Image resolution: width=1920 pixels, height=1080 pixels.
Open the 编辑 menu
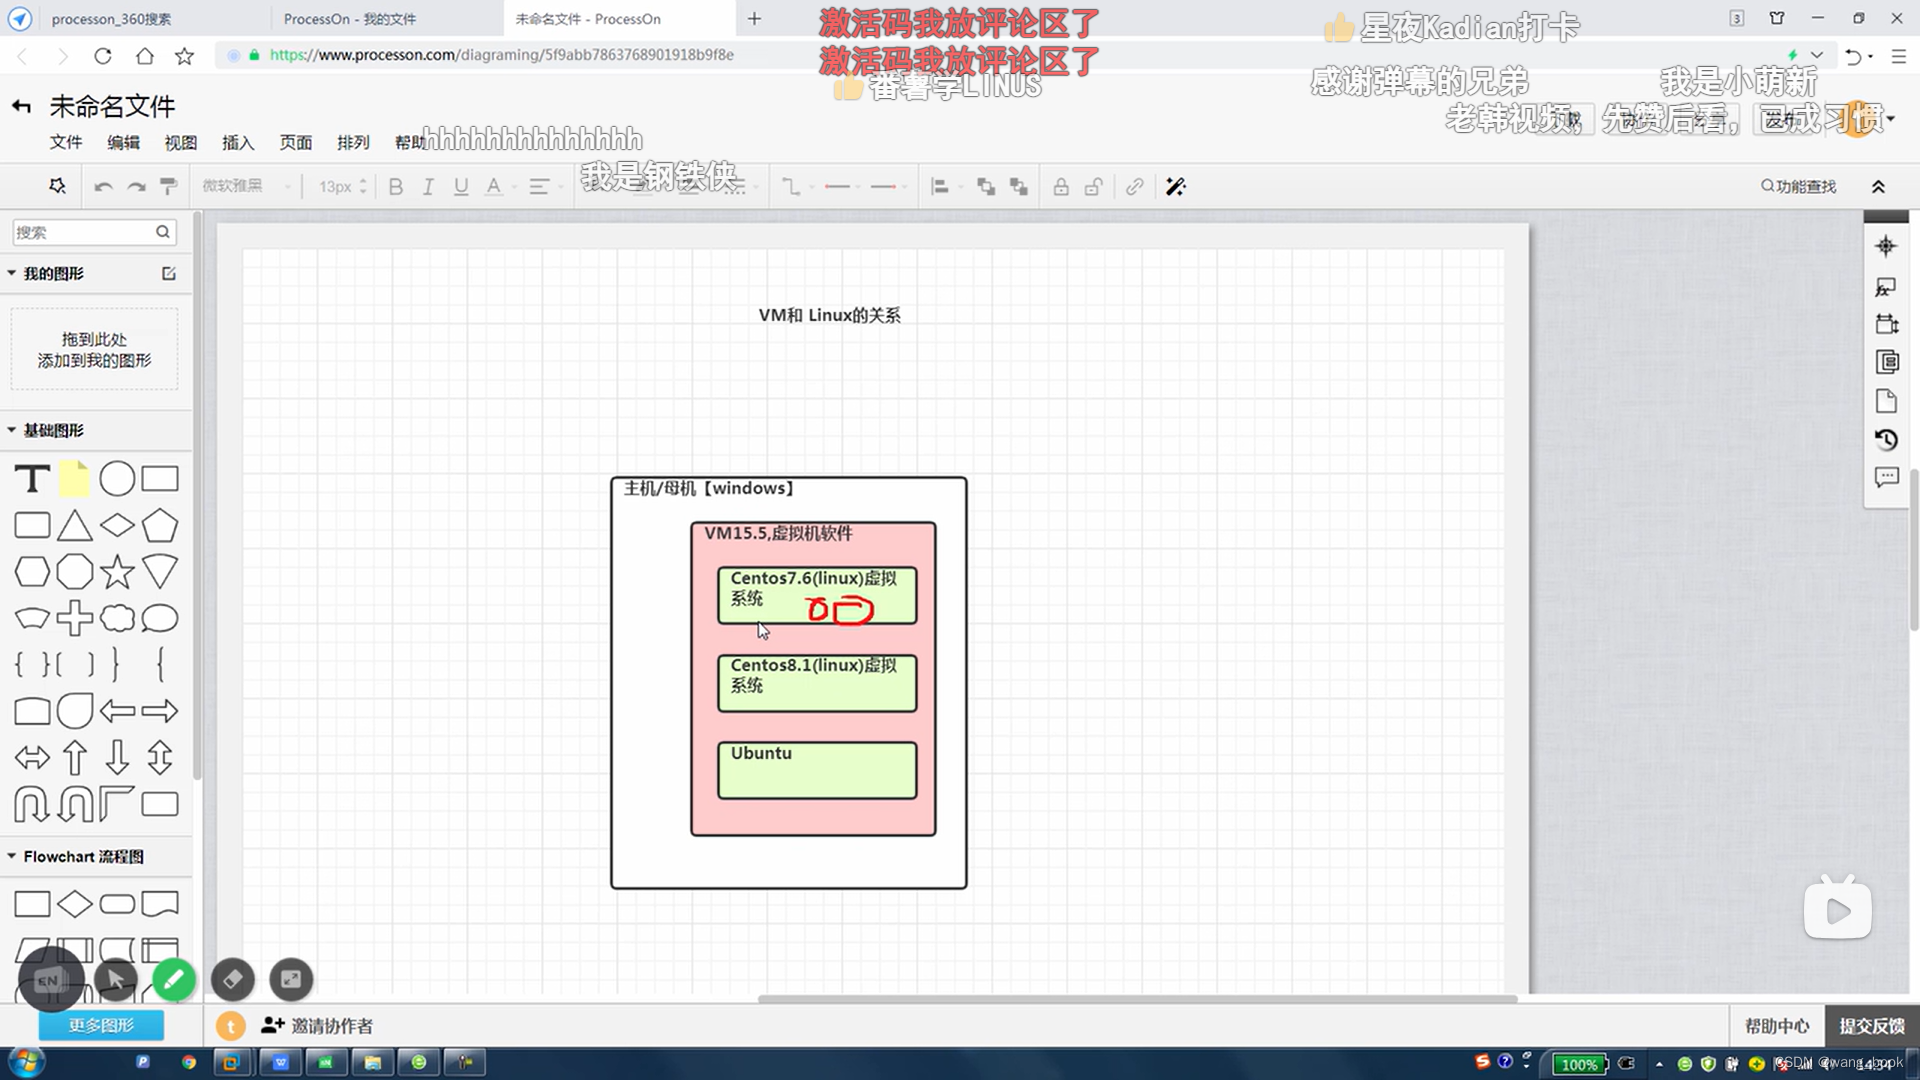(124, 142)
